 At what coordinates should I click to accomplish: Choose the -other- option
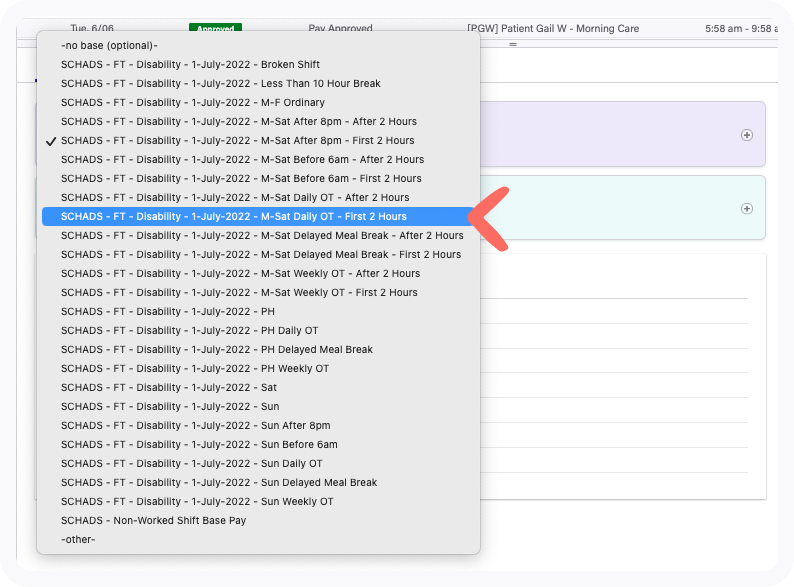78,540
